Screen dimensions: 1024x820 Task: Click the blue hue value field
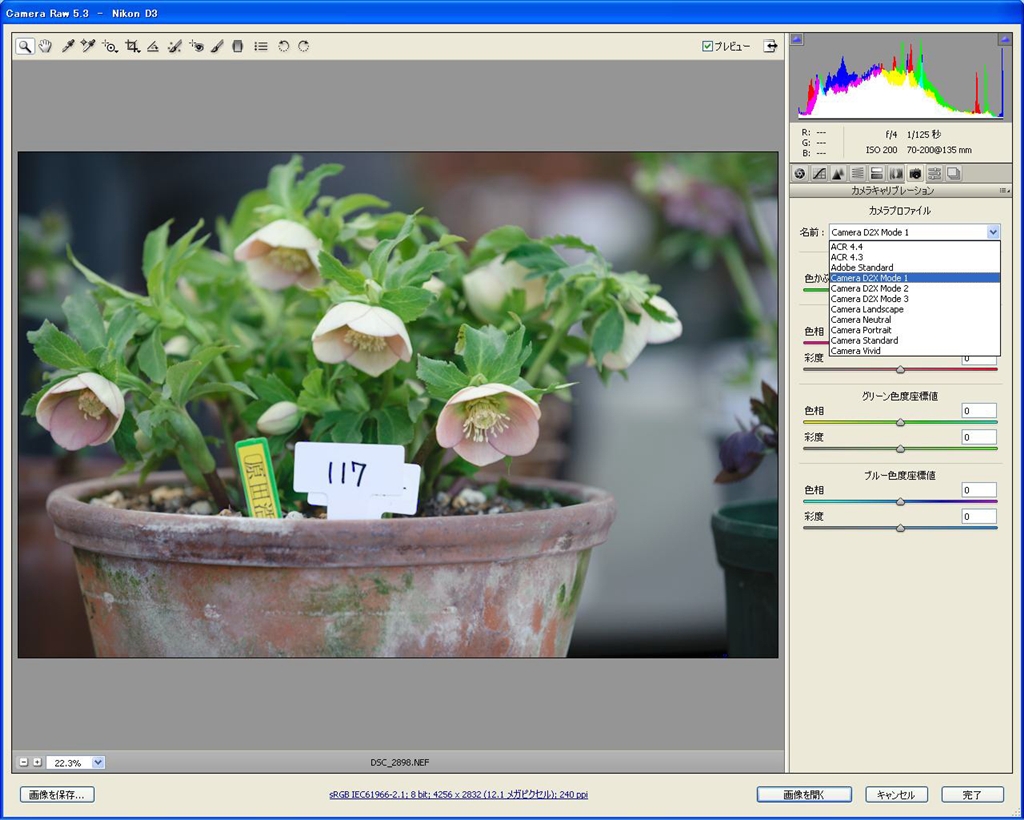point(979,490)
